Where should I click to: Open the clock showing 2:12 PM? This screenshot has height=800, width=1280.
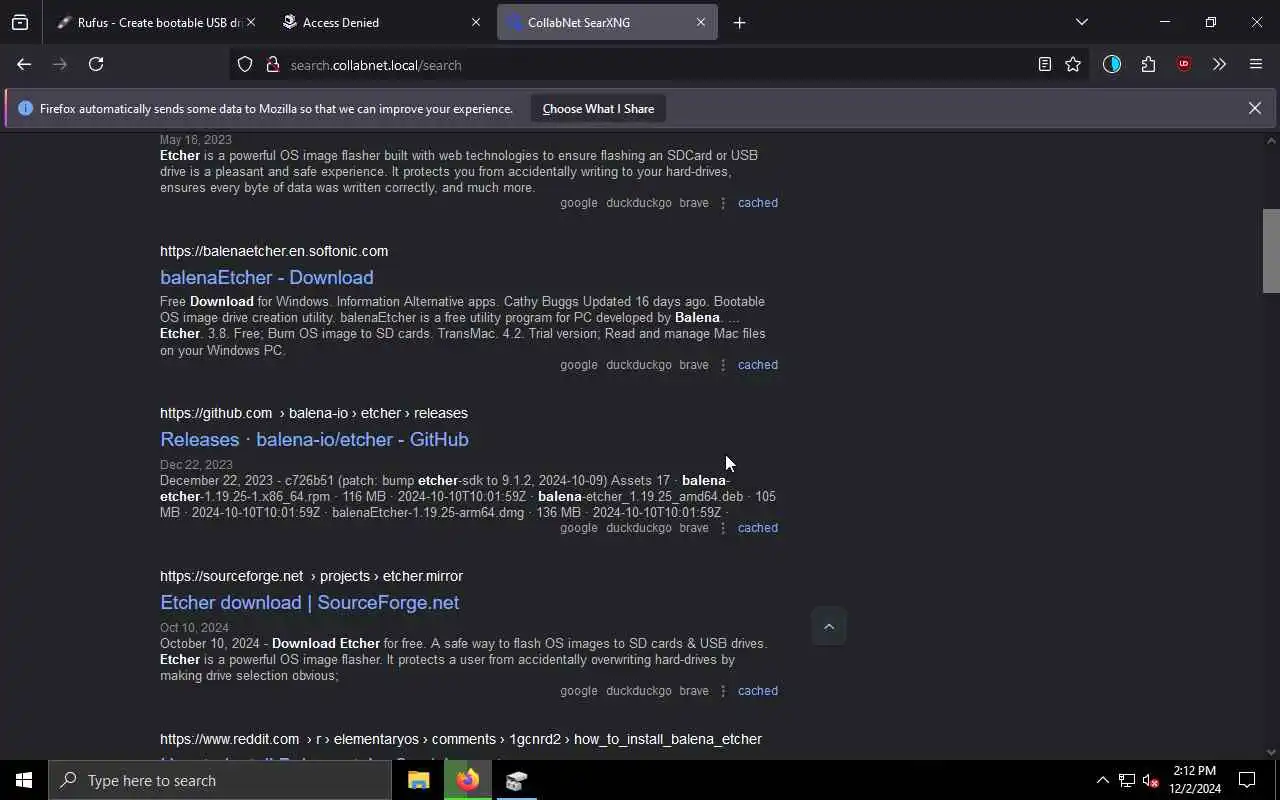point(1195,780)
